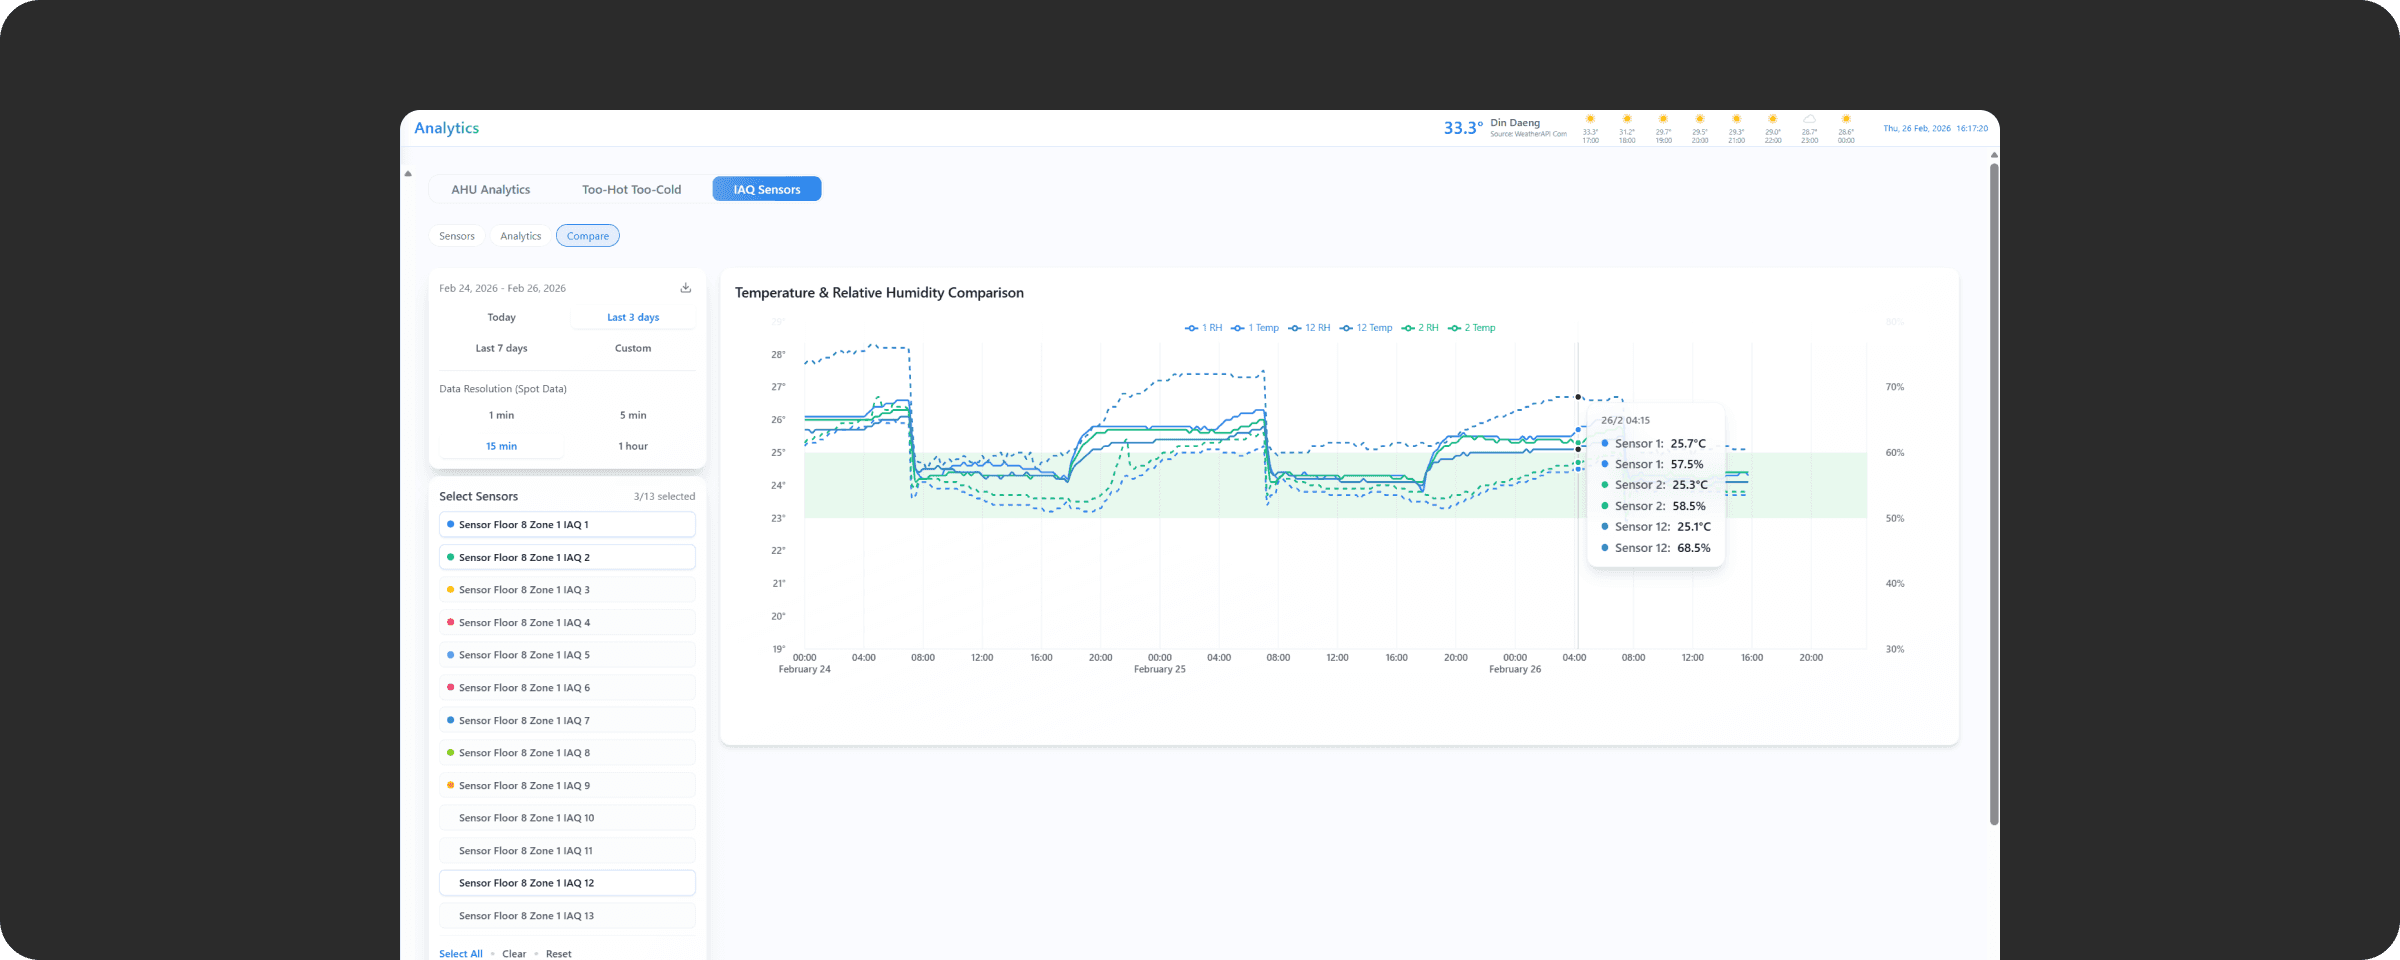The width and height of the screenshot is (2400, 960).
Task: Toggle the 1 RH legend series
Action: 1203,328
